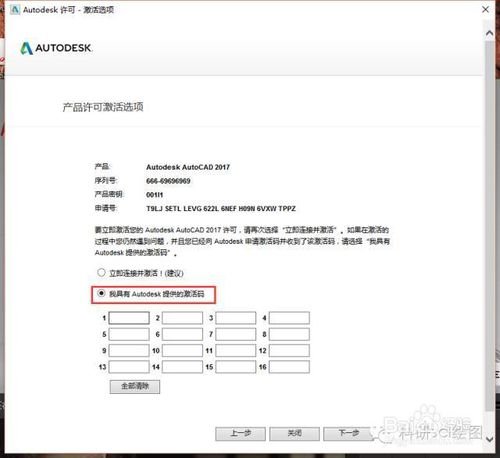Click activation code field 12
The image size is (500, 458).
[x=289, y=351]
